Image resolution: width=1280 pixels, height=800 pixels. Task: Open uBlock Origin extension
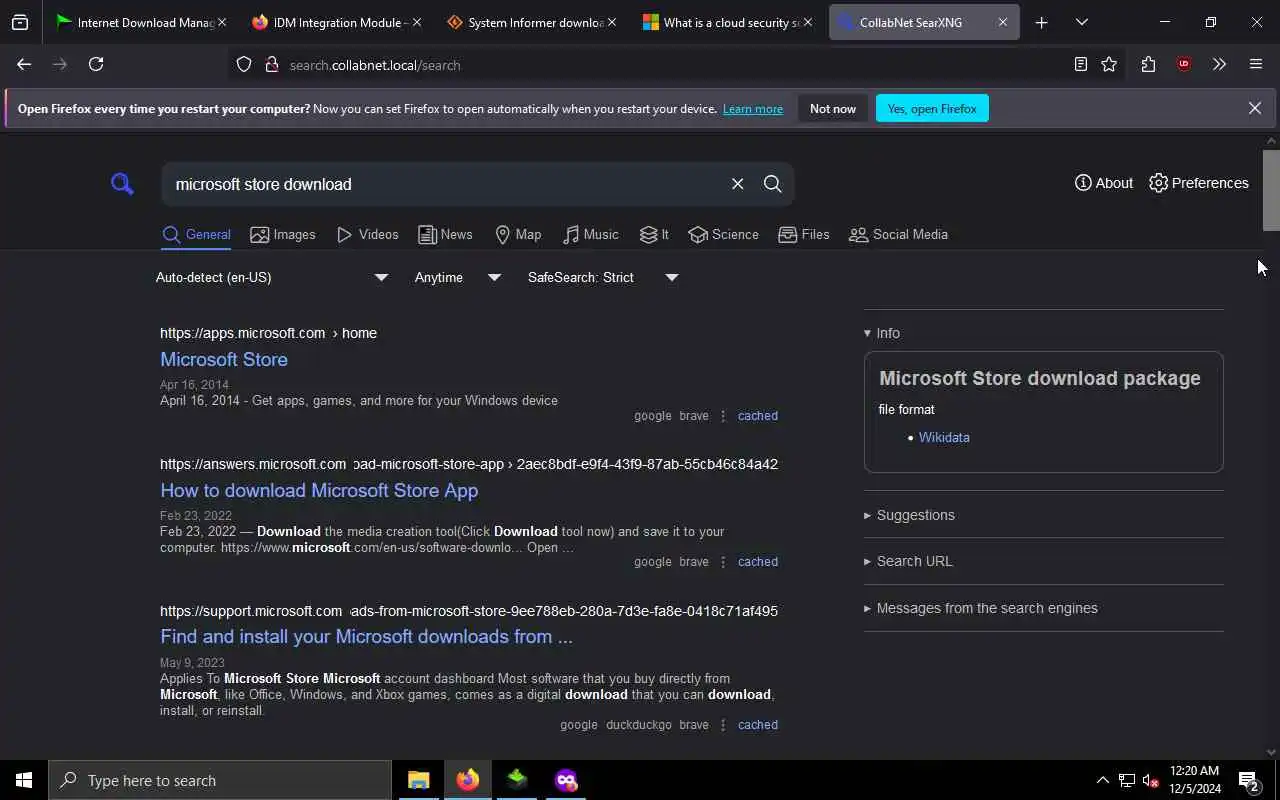coord(1184,64)
